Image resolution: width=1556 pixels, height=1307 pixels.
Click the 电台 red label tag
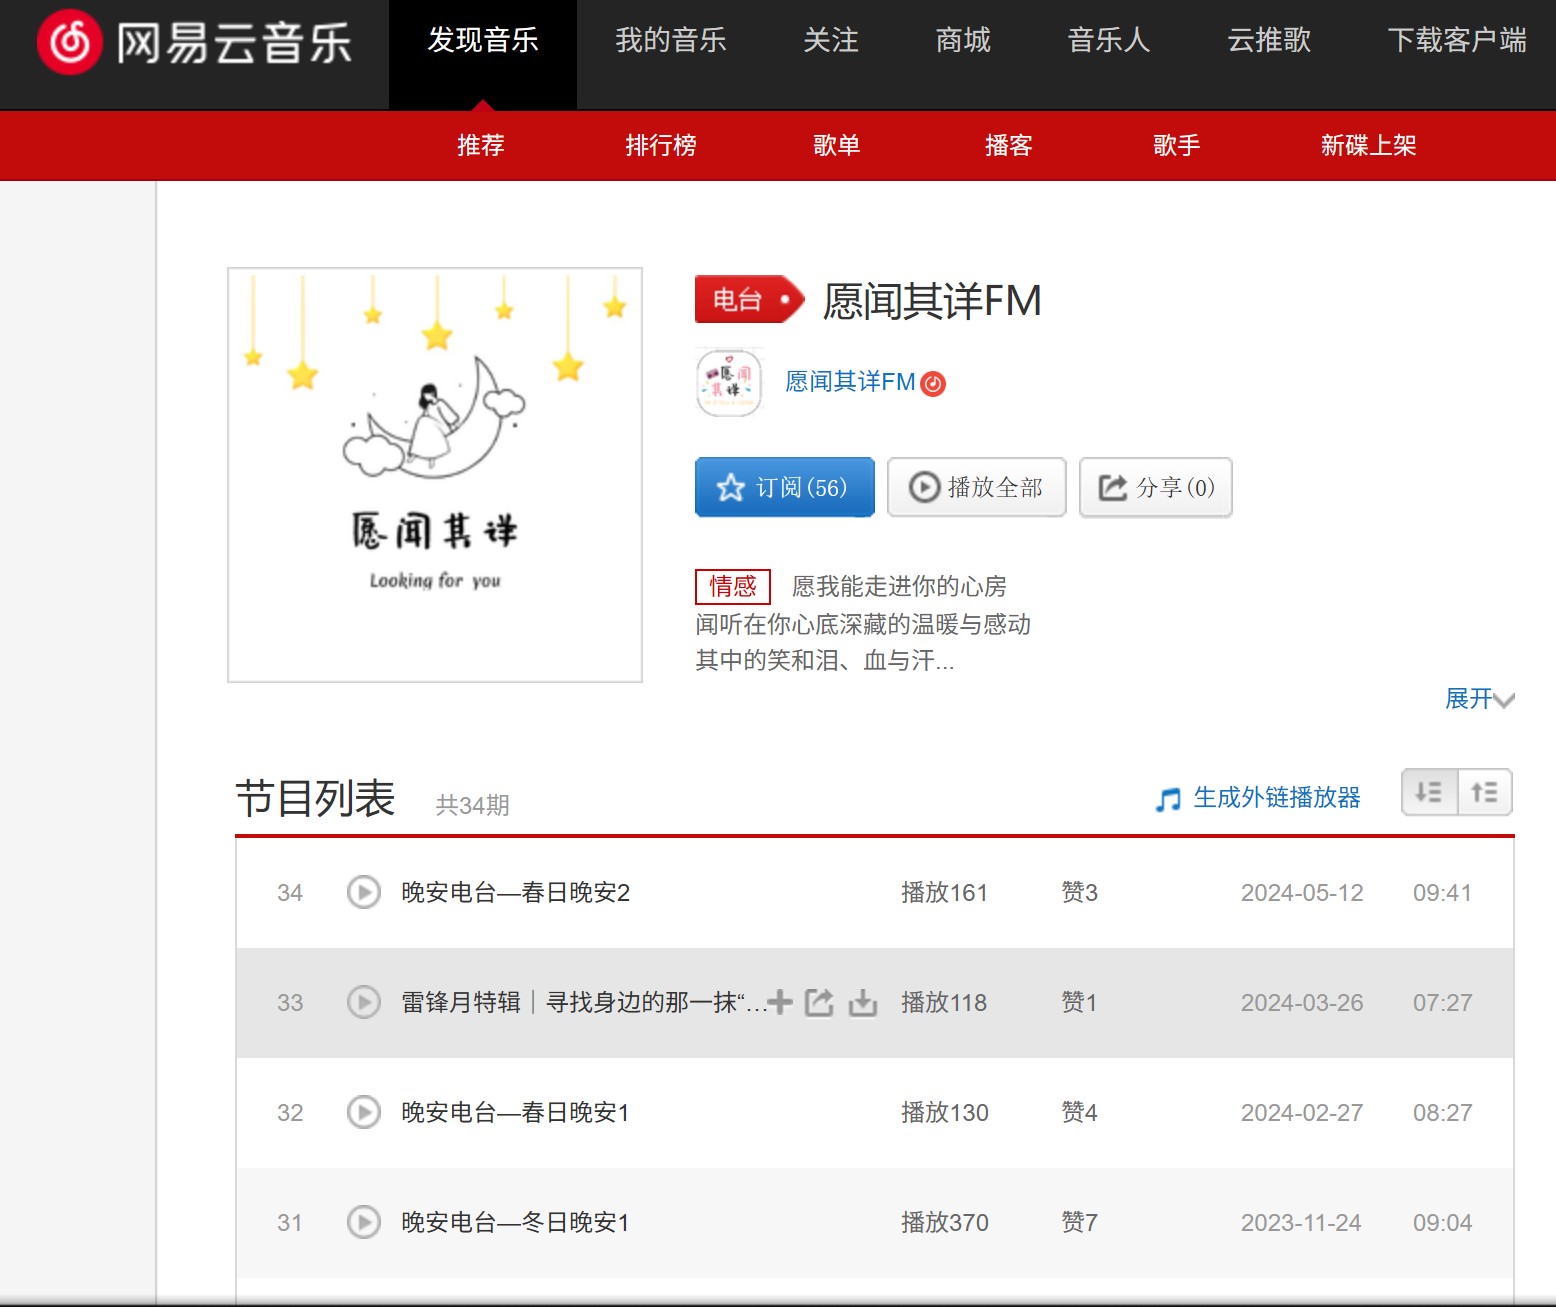pyautogui.click(x=749, y=299)
